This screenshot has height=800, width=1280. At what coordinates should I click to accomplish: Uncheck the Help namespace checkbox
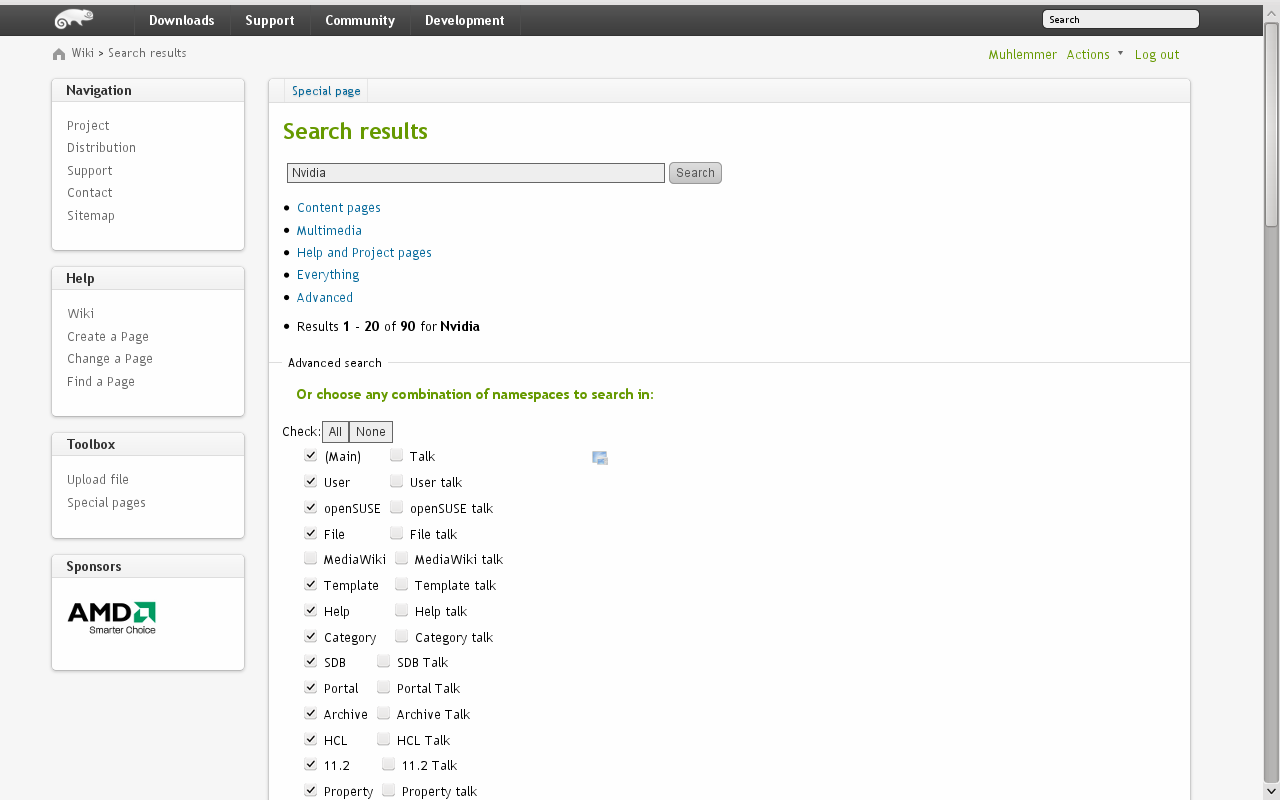(x=311, y=610)
